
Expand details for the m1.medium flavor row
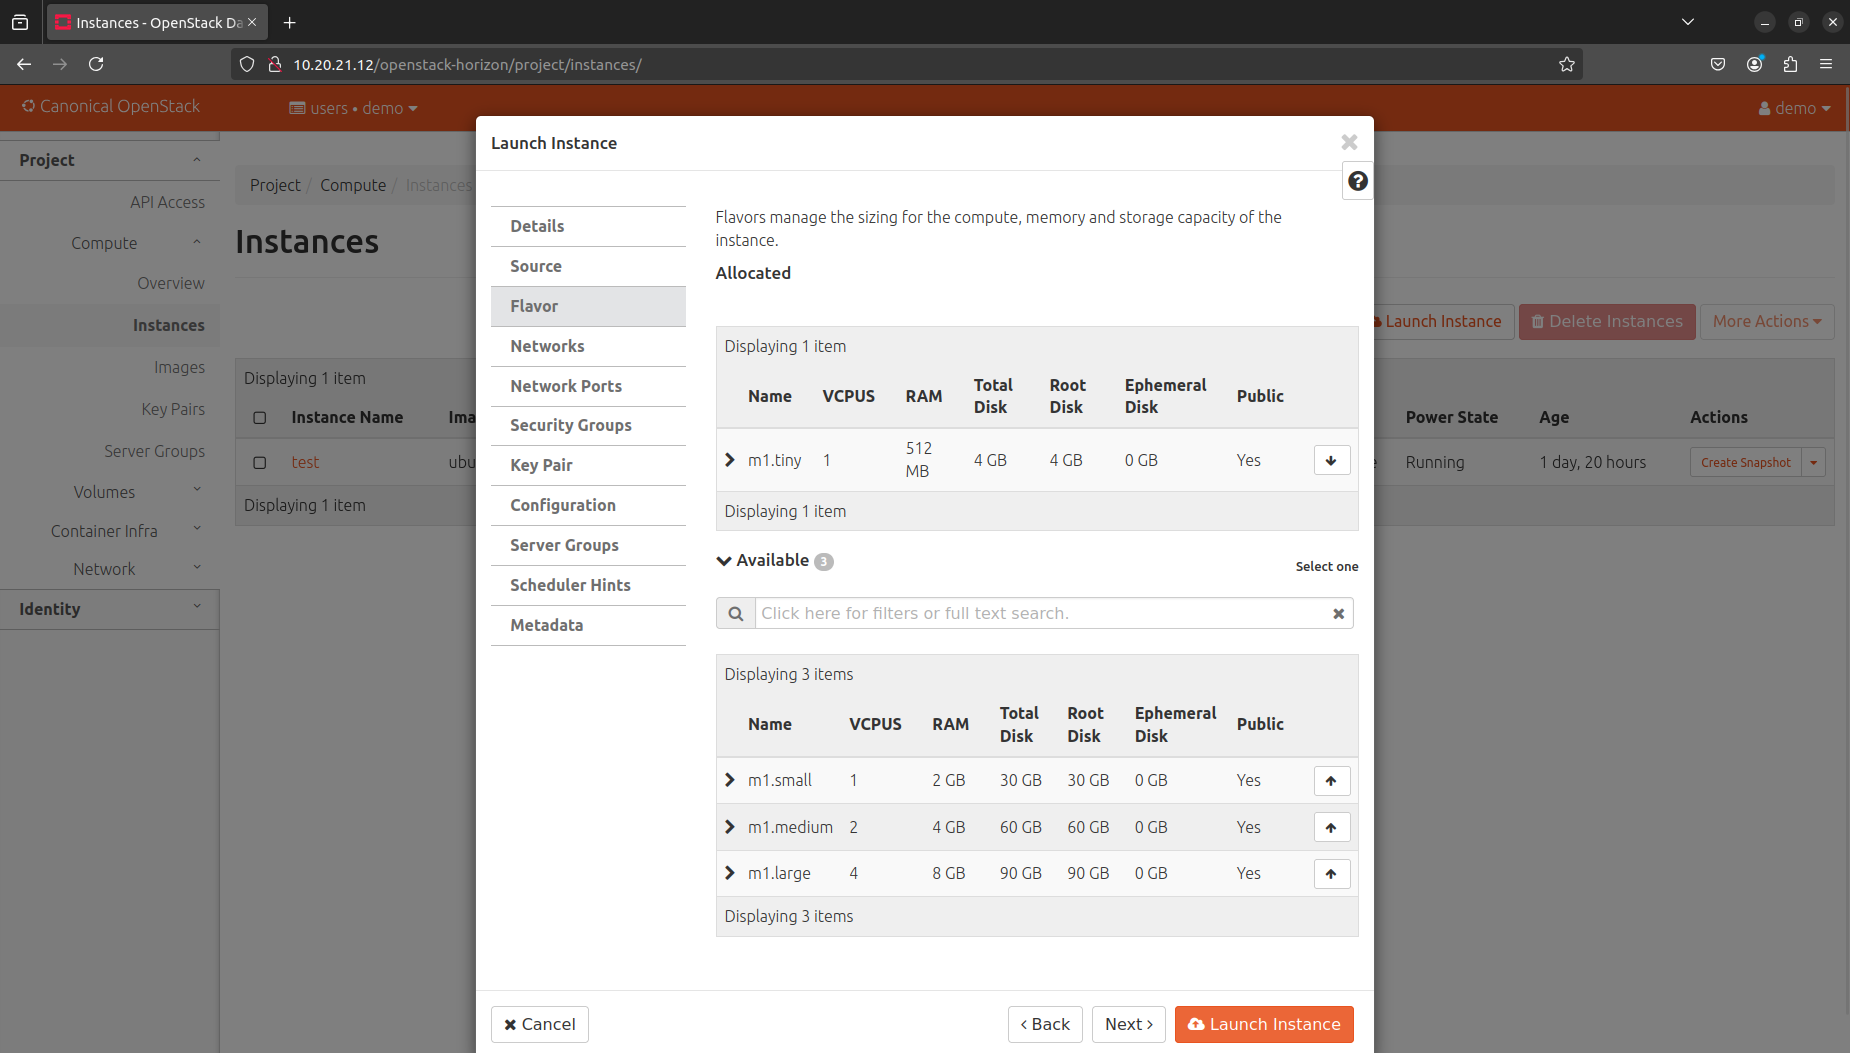(730, 827)
